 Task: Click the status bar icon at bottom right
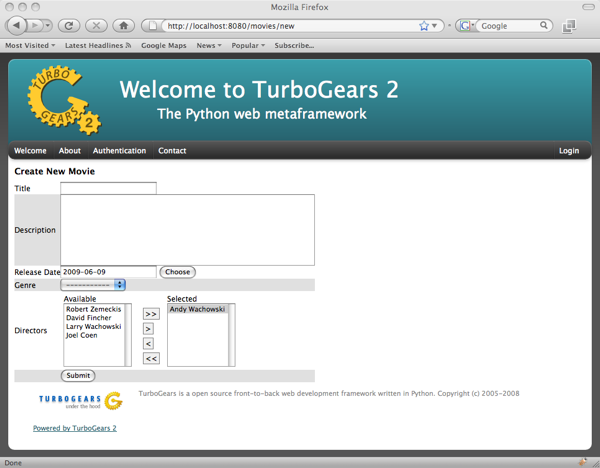tap(583, 462)
